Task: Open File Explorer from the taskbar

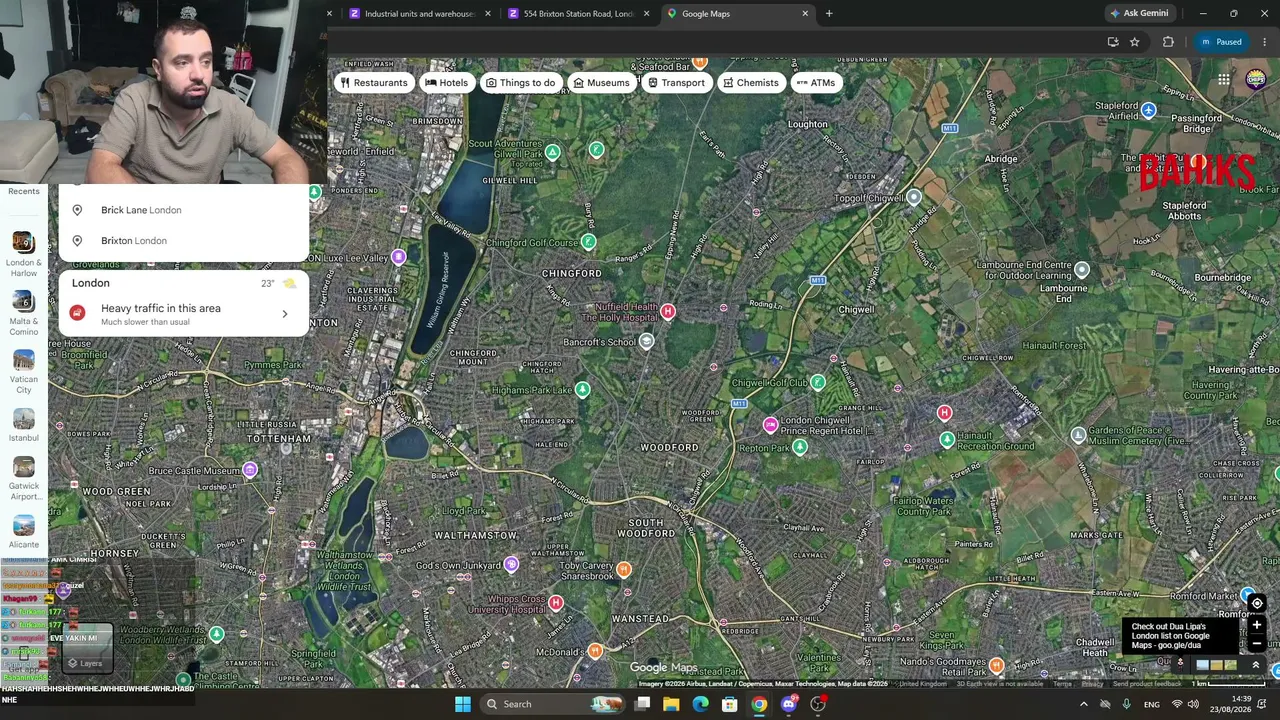Action: (x=671, y=704)
